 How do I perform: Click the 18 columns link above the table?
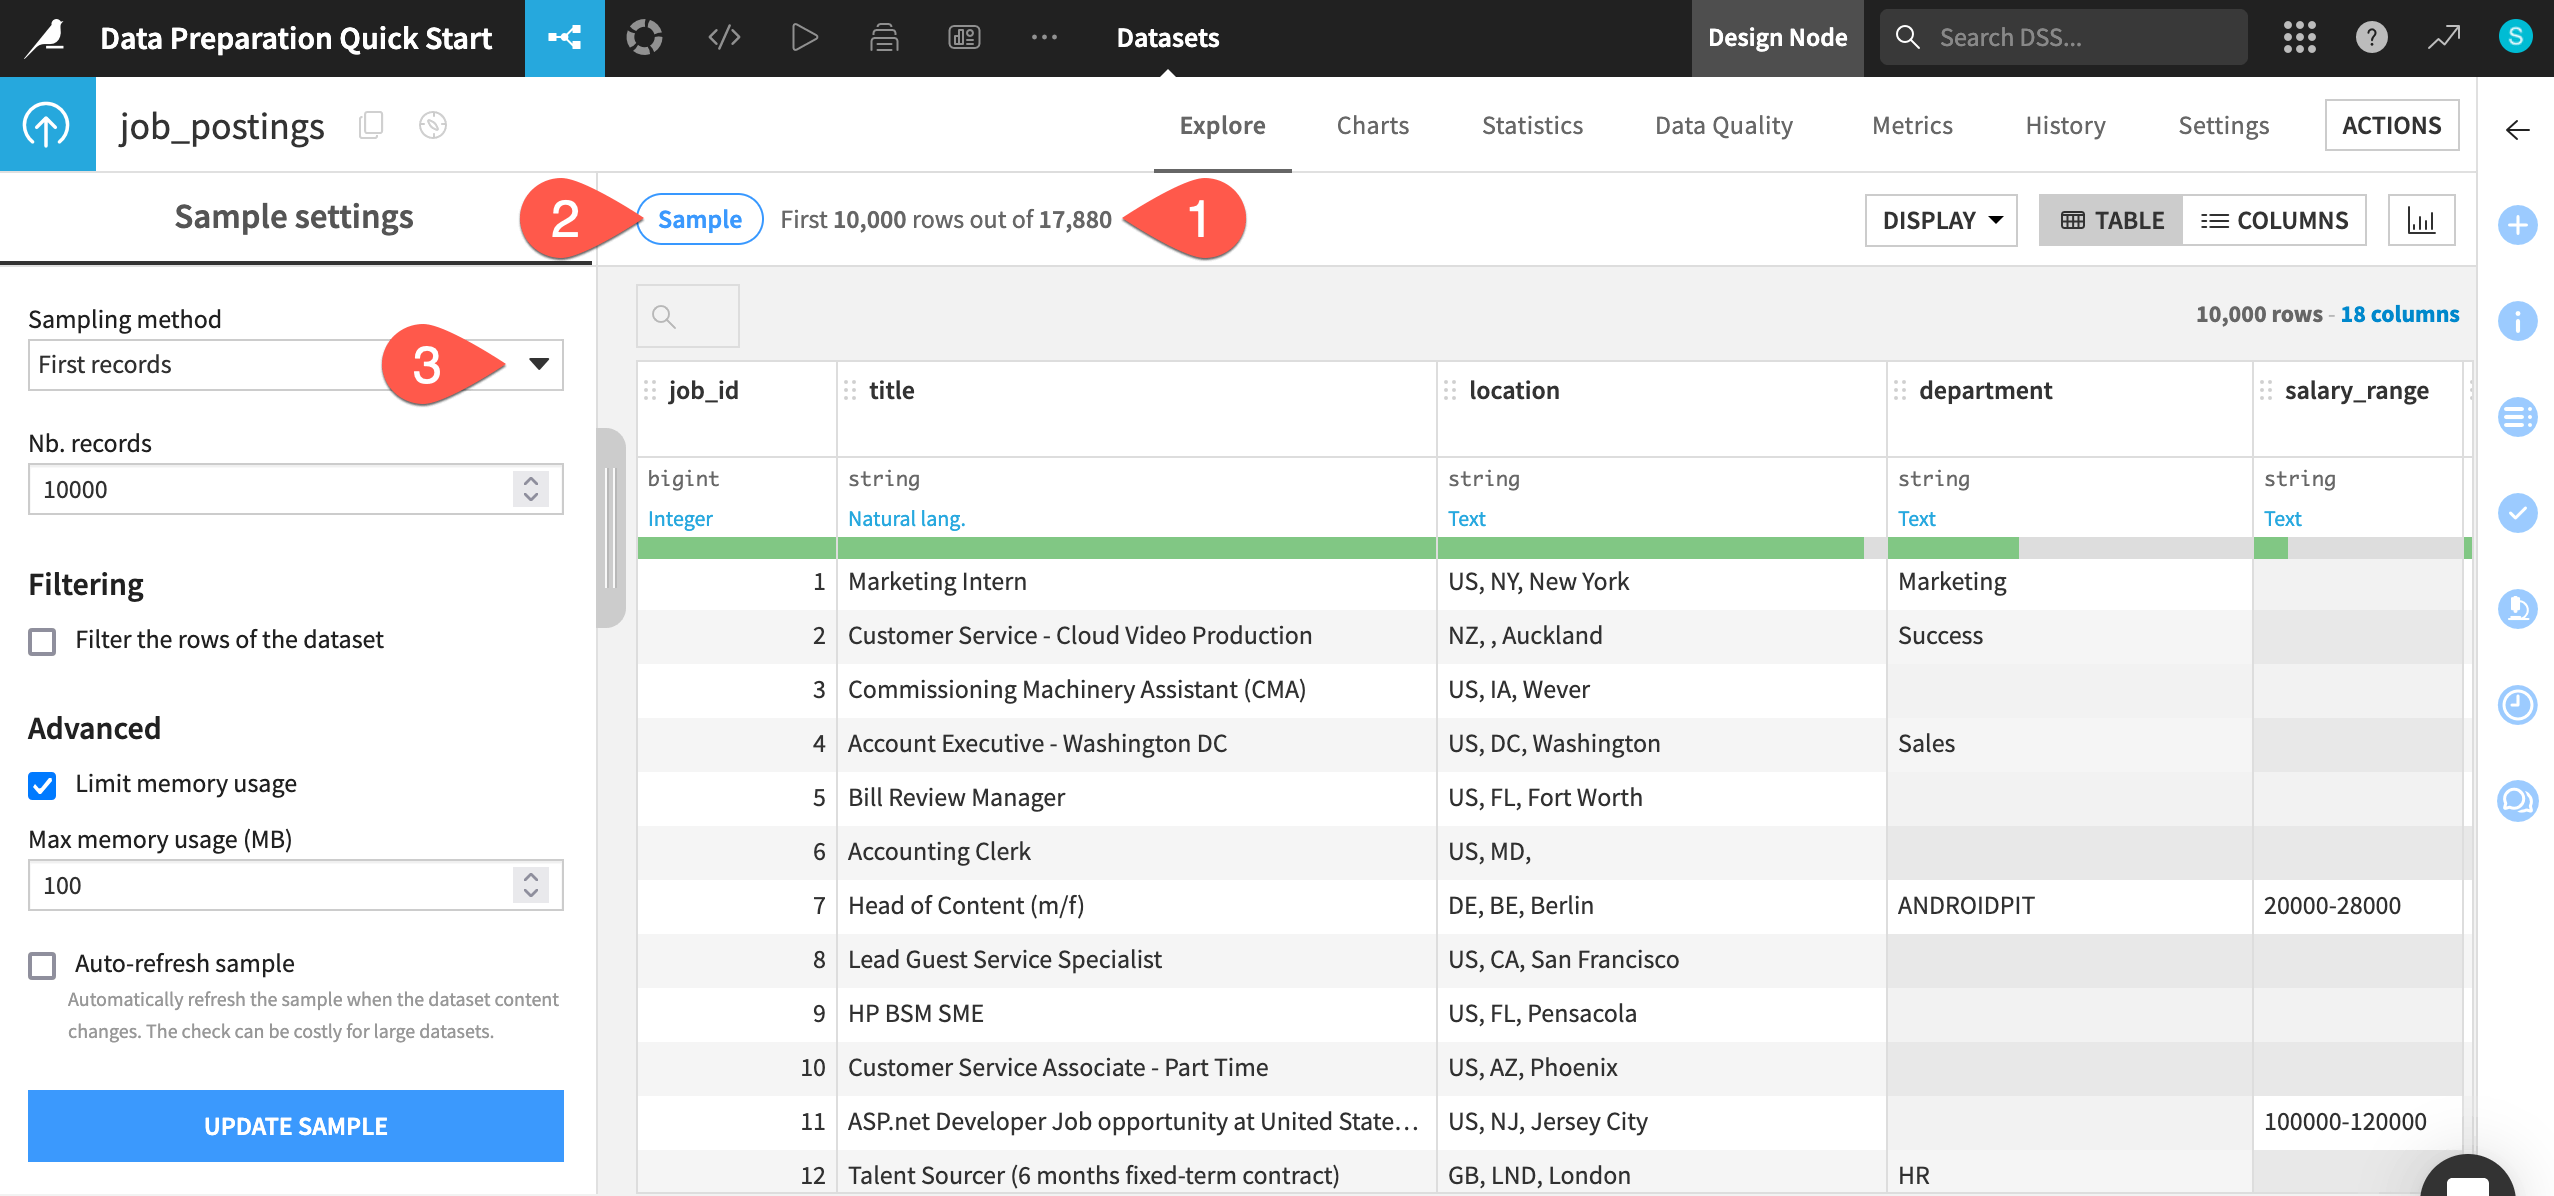click(2398, 313)
